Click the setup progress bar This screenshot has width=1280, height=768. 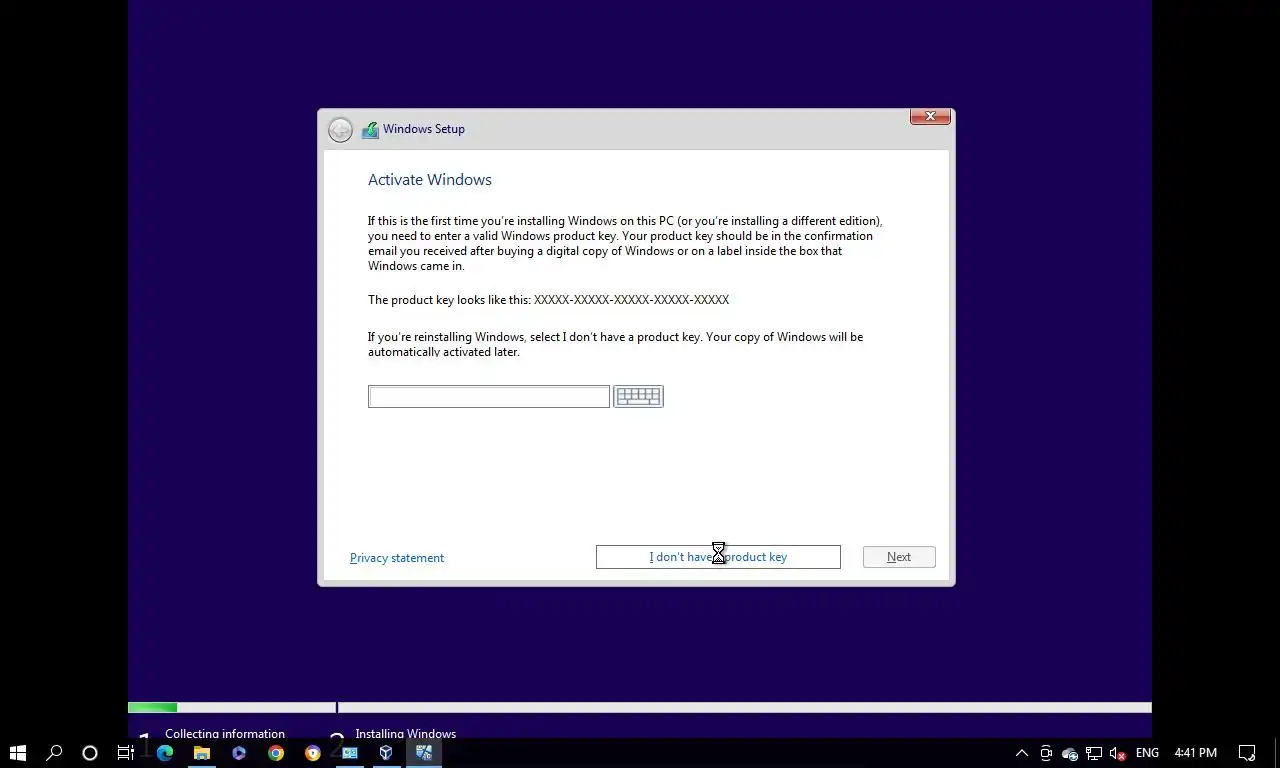tap(640, 708)
